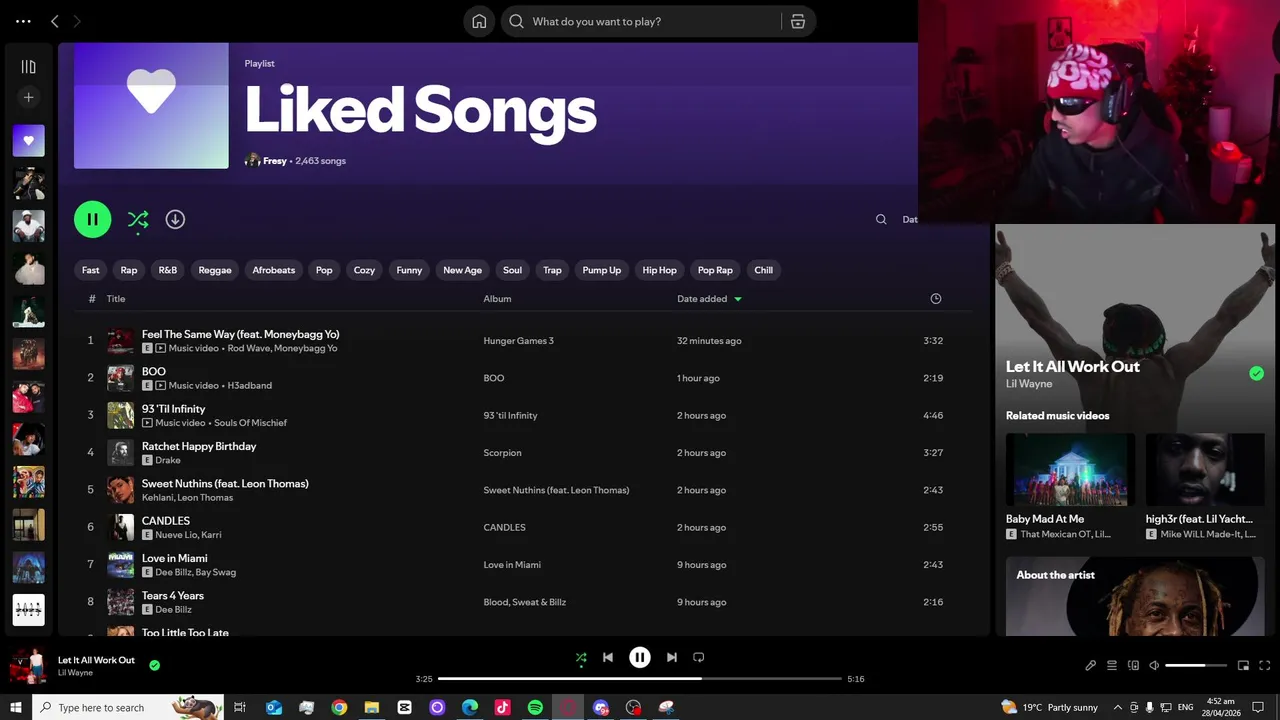The width and height of the screenshot is (1280, 720).
Task: Sort by the Album column header
Action: coord(497,299)
